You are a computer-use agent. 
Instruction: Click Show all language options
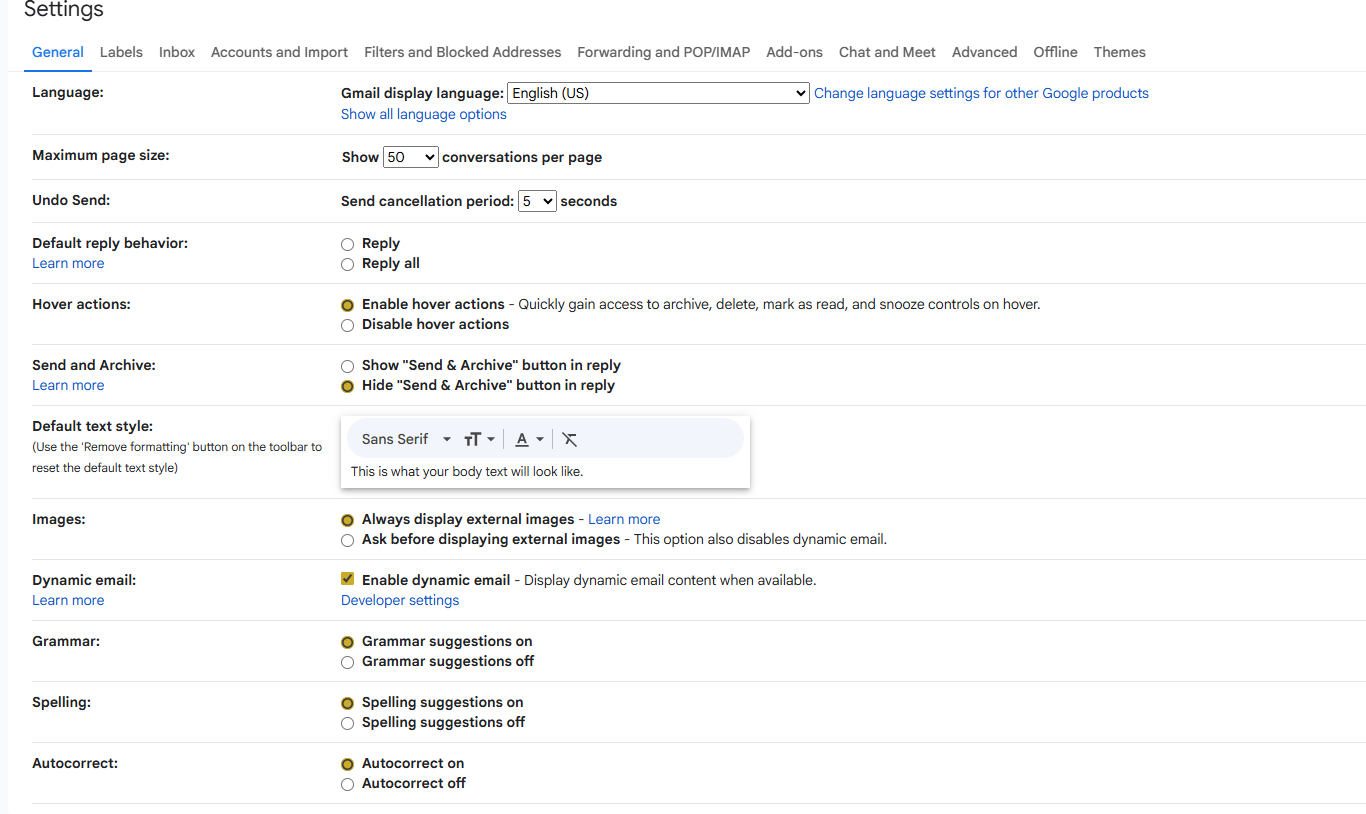click(x=423, y=113)
